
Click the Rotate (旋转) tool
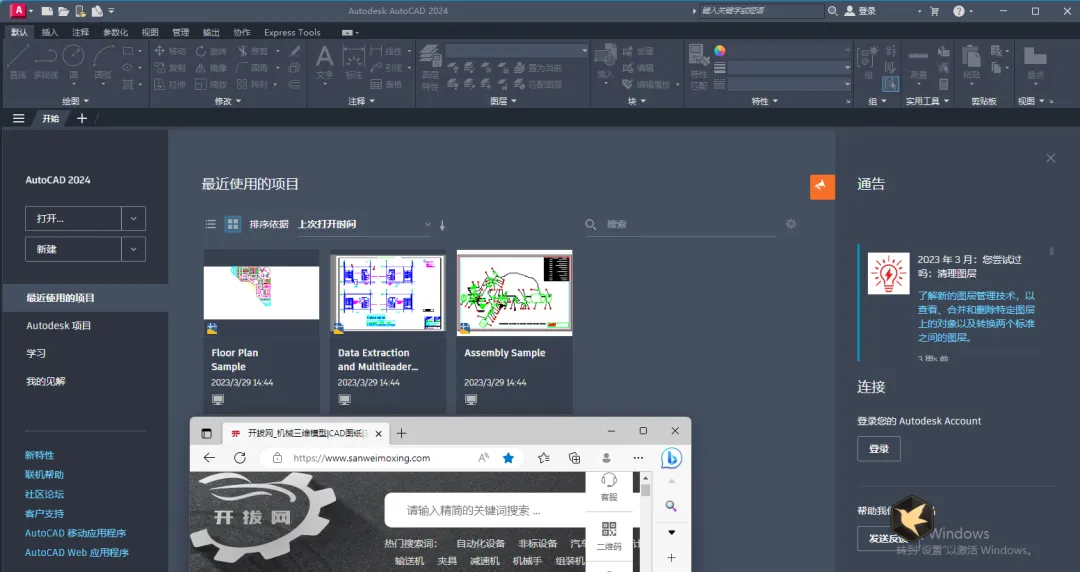[211, 51]
